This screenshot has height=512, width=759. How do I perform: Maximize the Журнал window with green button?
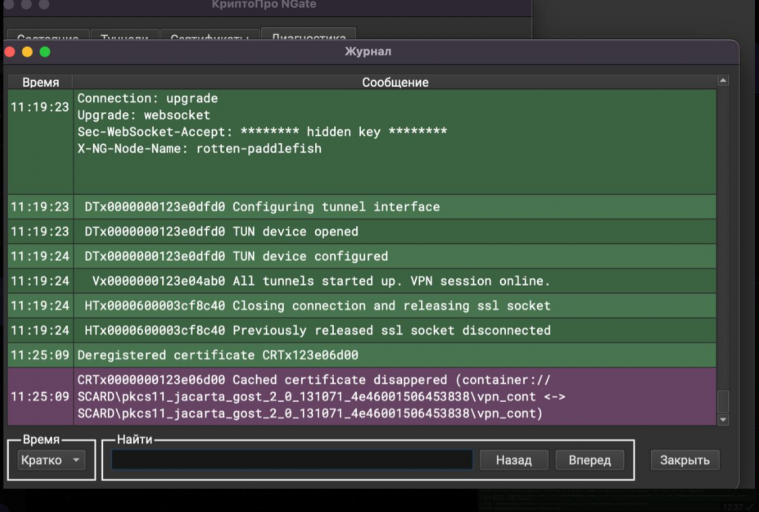click(45, 52)
